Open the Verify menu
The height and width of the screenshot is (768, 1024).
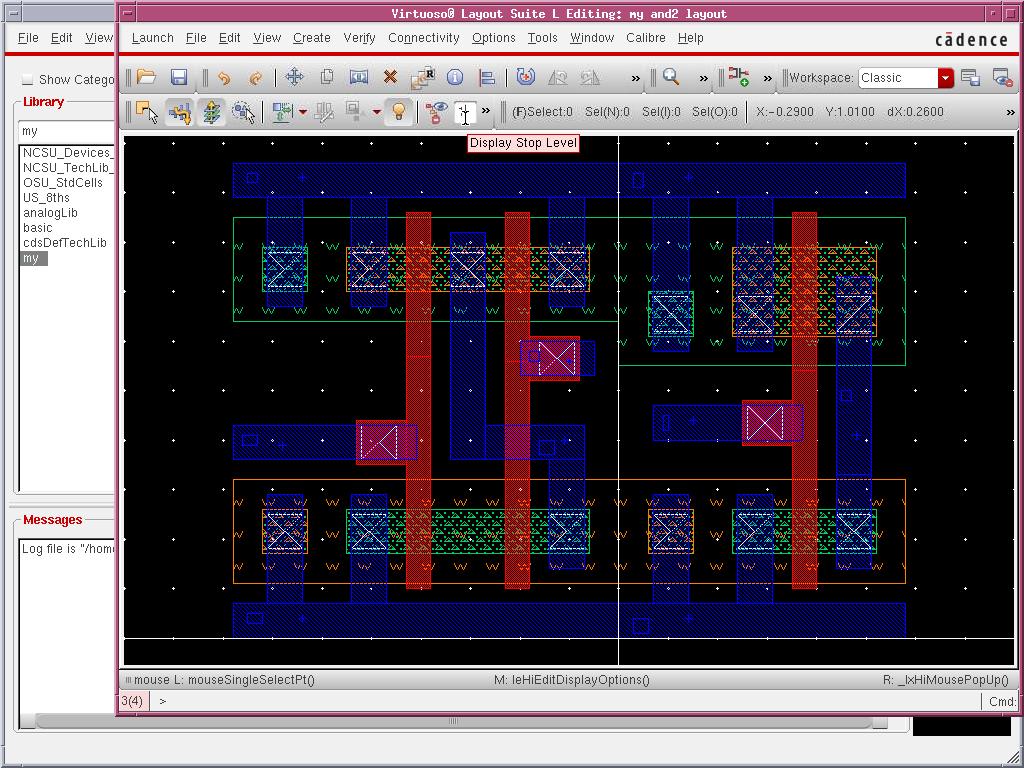point(359,38)
